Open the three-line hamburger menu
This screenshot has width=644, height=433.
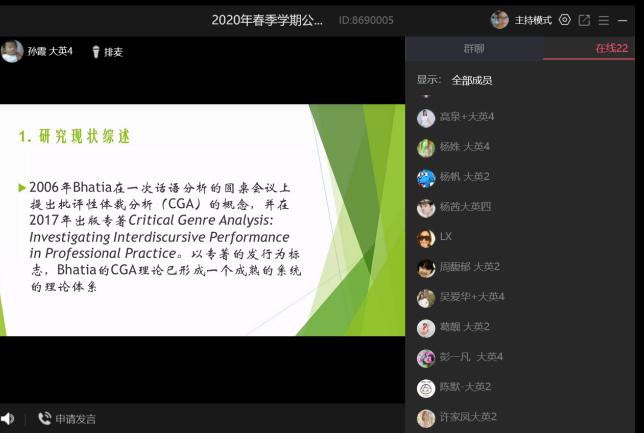604,20
